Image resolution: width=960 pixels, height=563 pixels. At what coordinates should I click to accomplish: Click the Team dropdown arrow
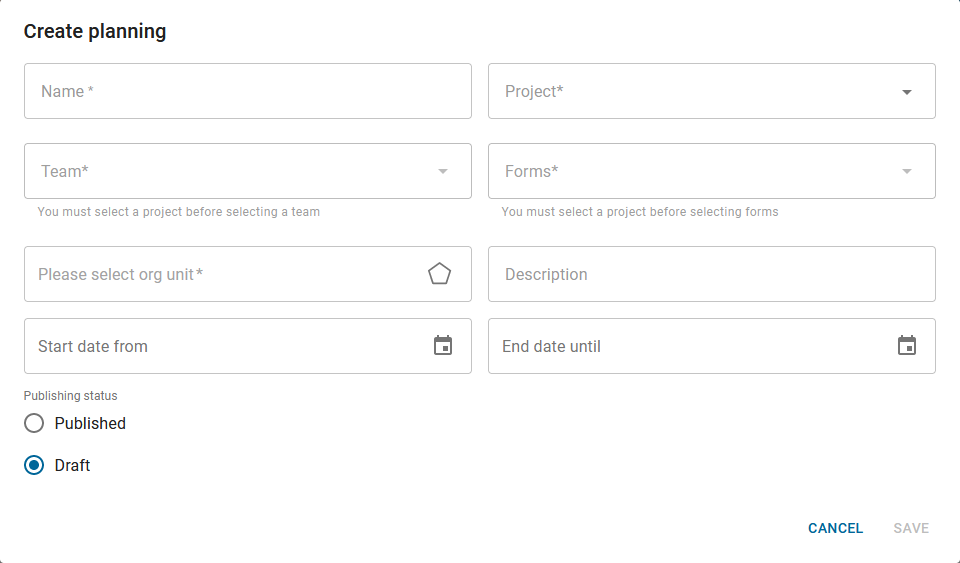pos(443,171)
